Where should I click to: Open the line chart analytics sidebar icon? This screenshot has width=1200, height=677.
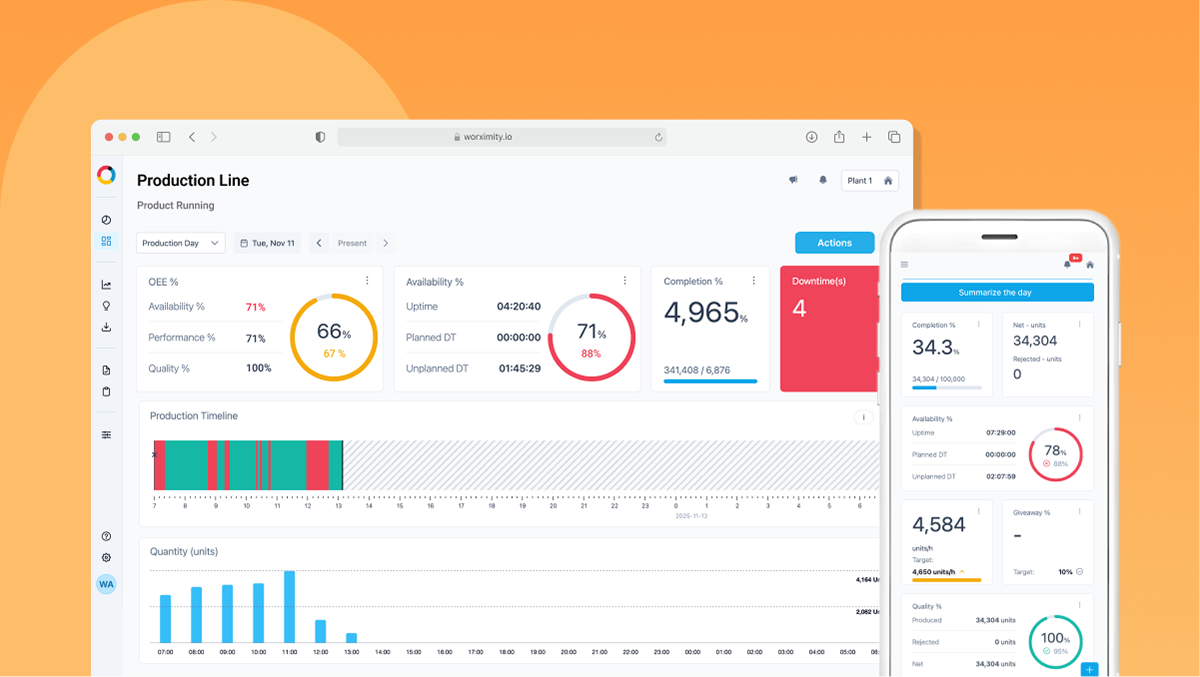pyautogui.click(x=106, y=285)
